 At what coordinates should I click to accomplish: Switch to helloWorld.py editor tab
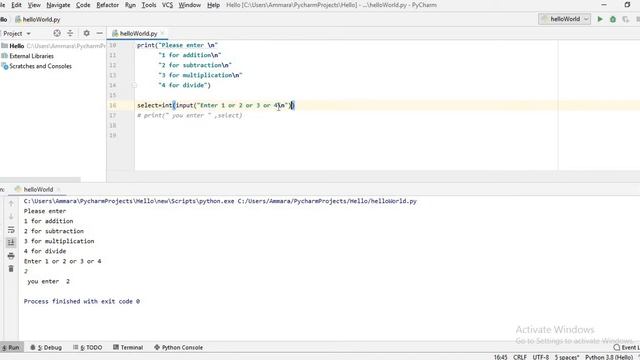(138, 33)
